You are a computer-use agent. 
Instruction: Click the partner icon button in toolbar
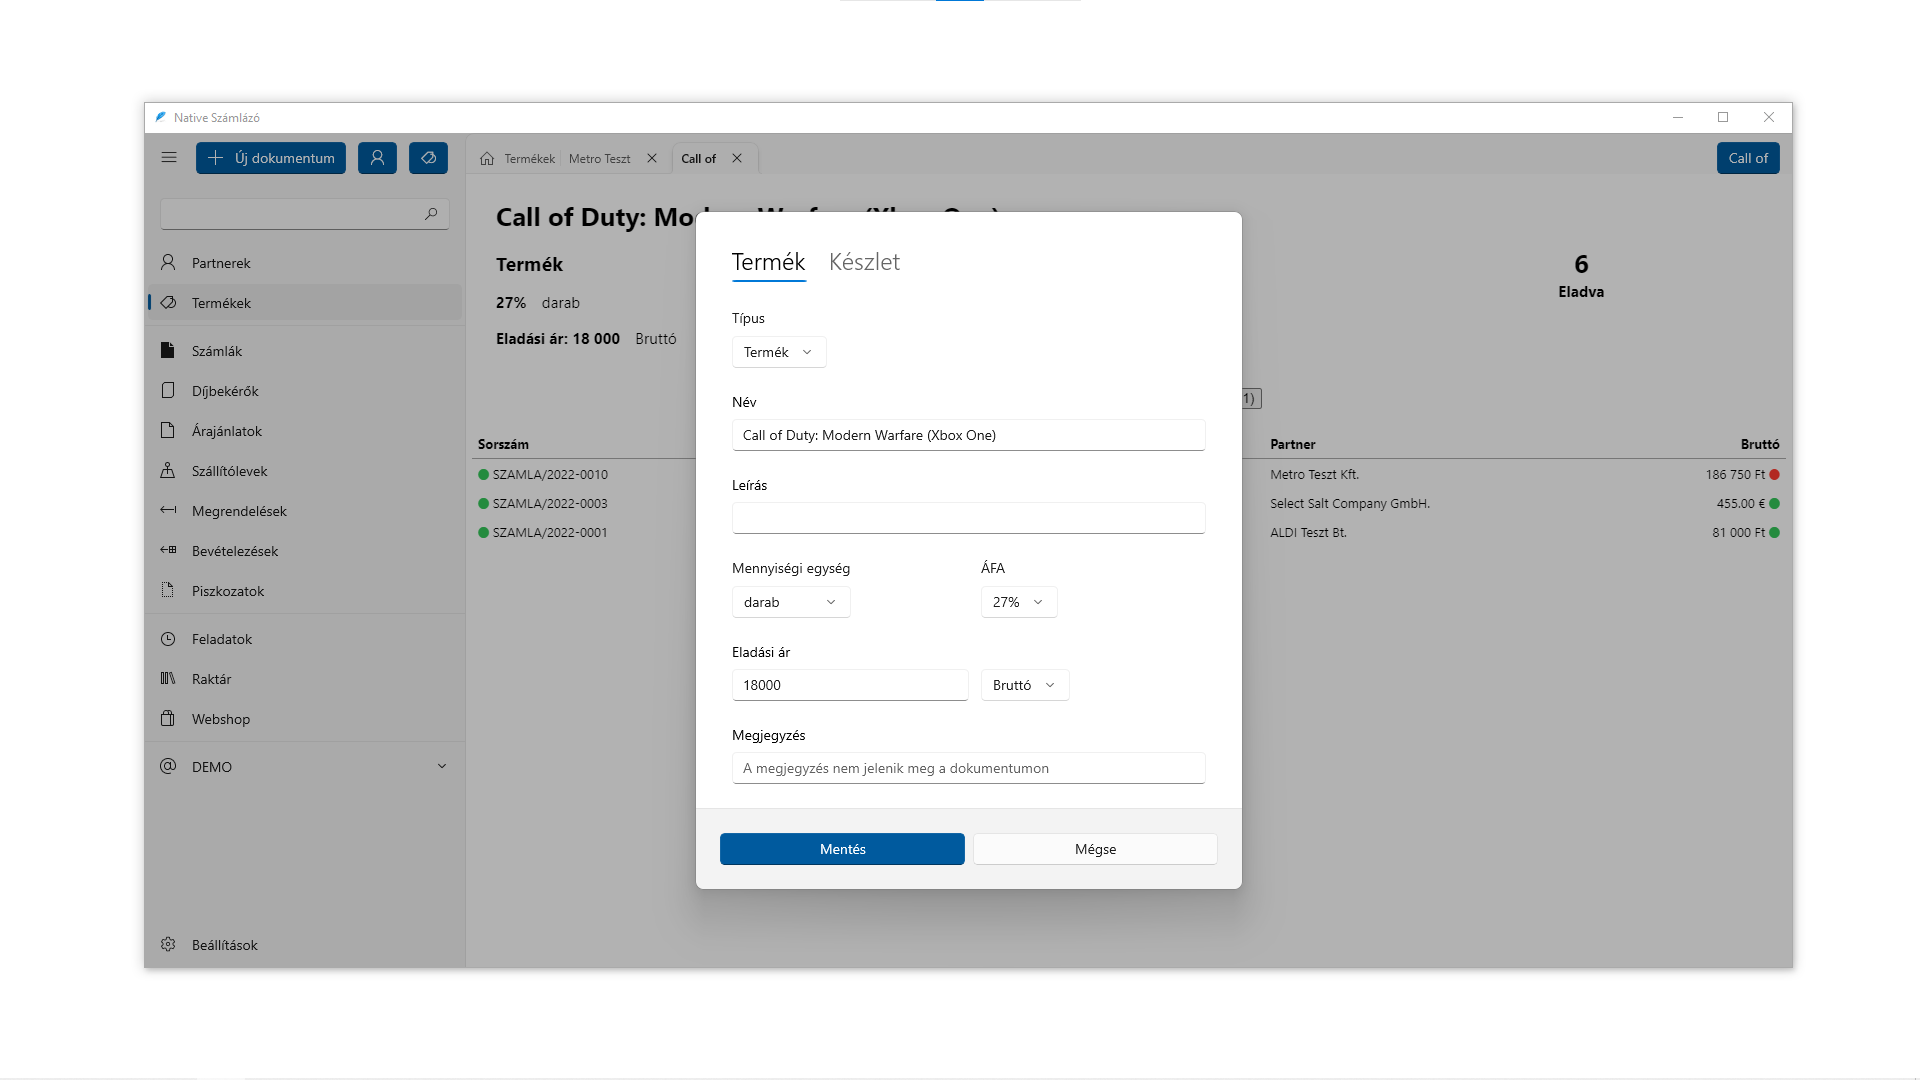(x=377, y=158)
